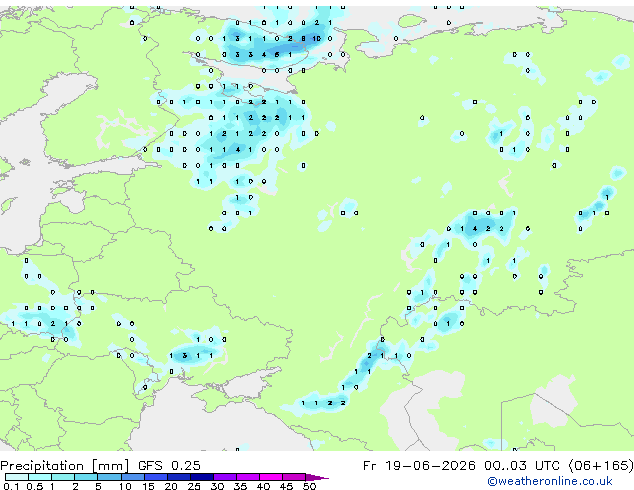Click the '30' legend scale label
Viewport: 634px width, 490px height.
(217, 486)
